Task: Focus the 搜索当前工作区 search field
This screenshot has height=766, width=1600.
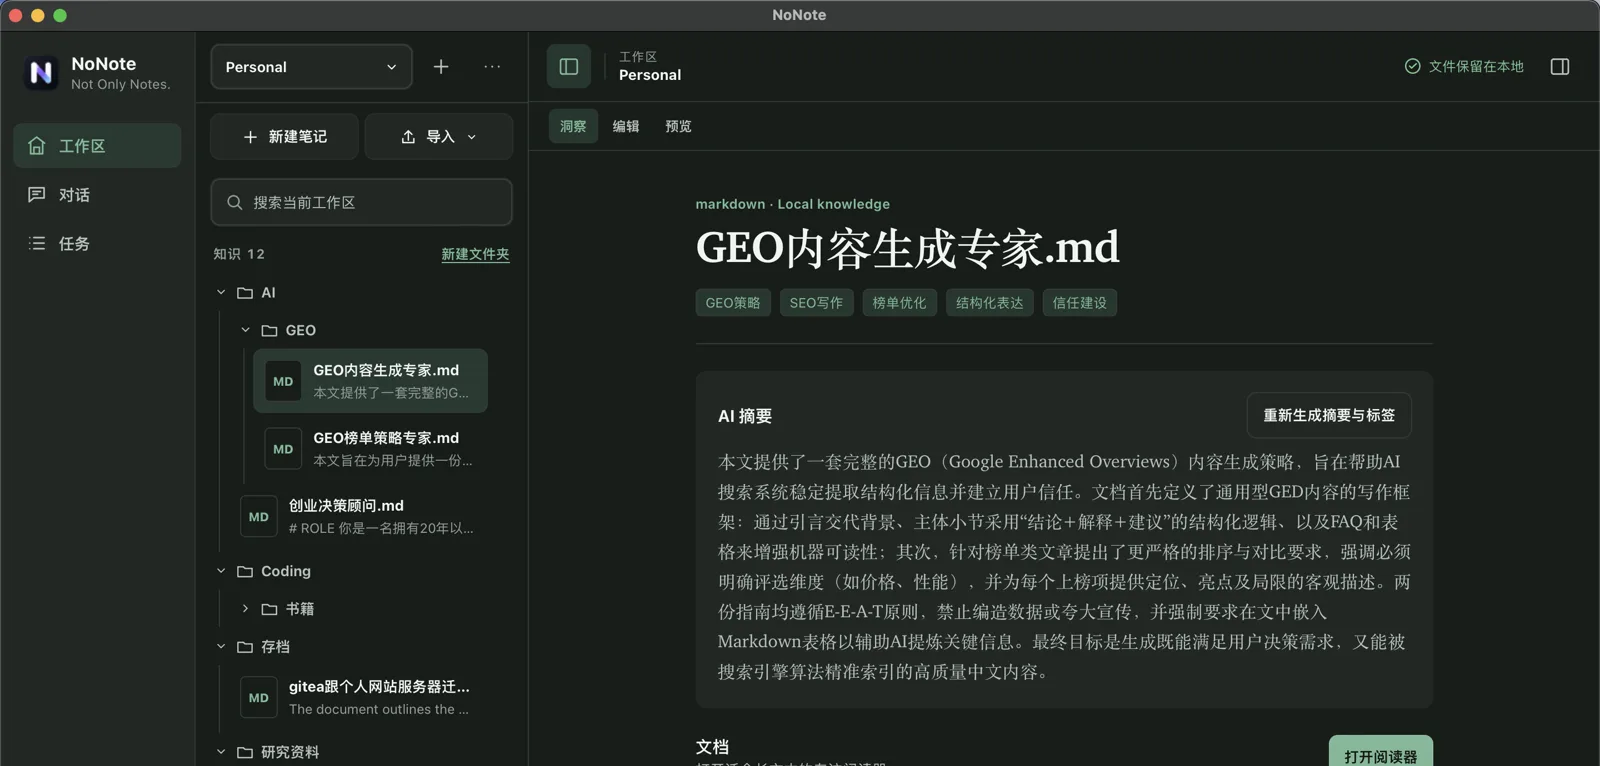Action: [x=361, y=202]
